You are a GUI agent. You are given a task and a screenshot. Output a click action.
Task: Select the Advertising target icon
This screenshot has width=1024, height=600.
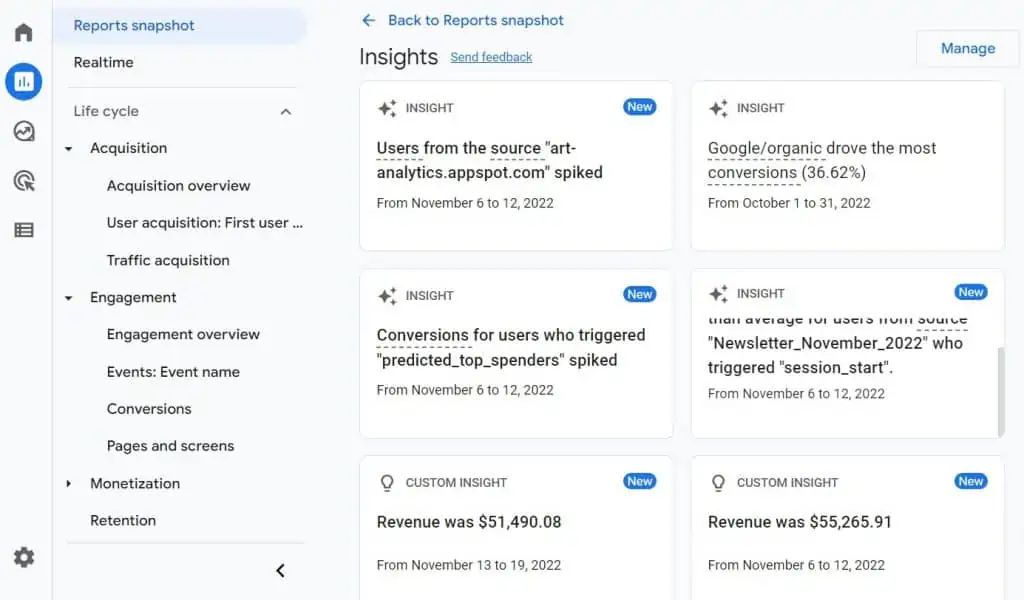pyautogui.click(x=23, y=180)
